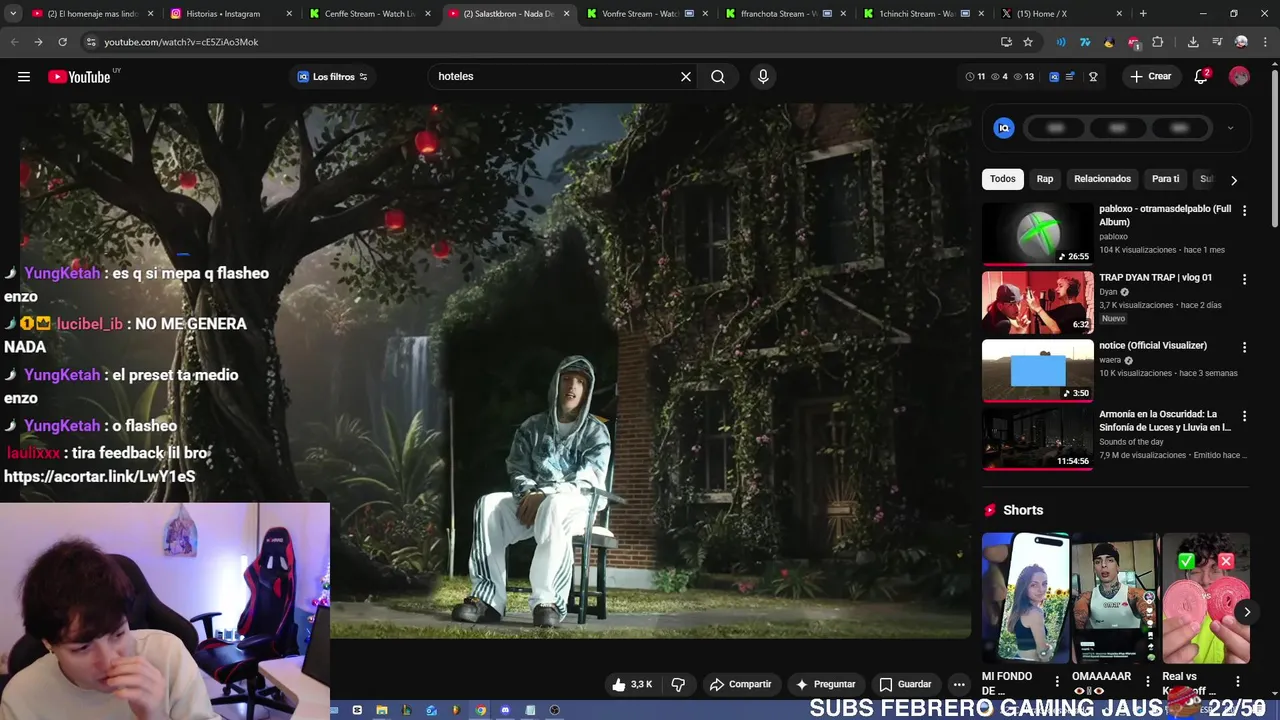
Task: Expand the Chrome tab search dropdown
Action: (x=12, y=14)
